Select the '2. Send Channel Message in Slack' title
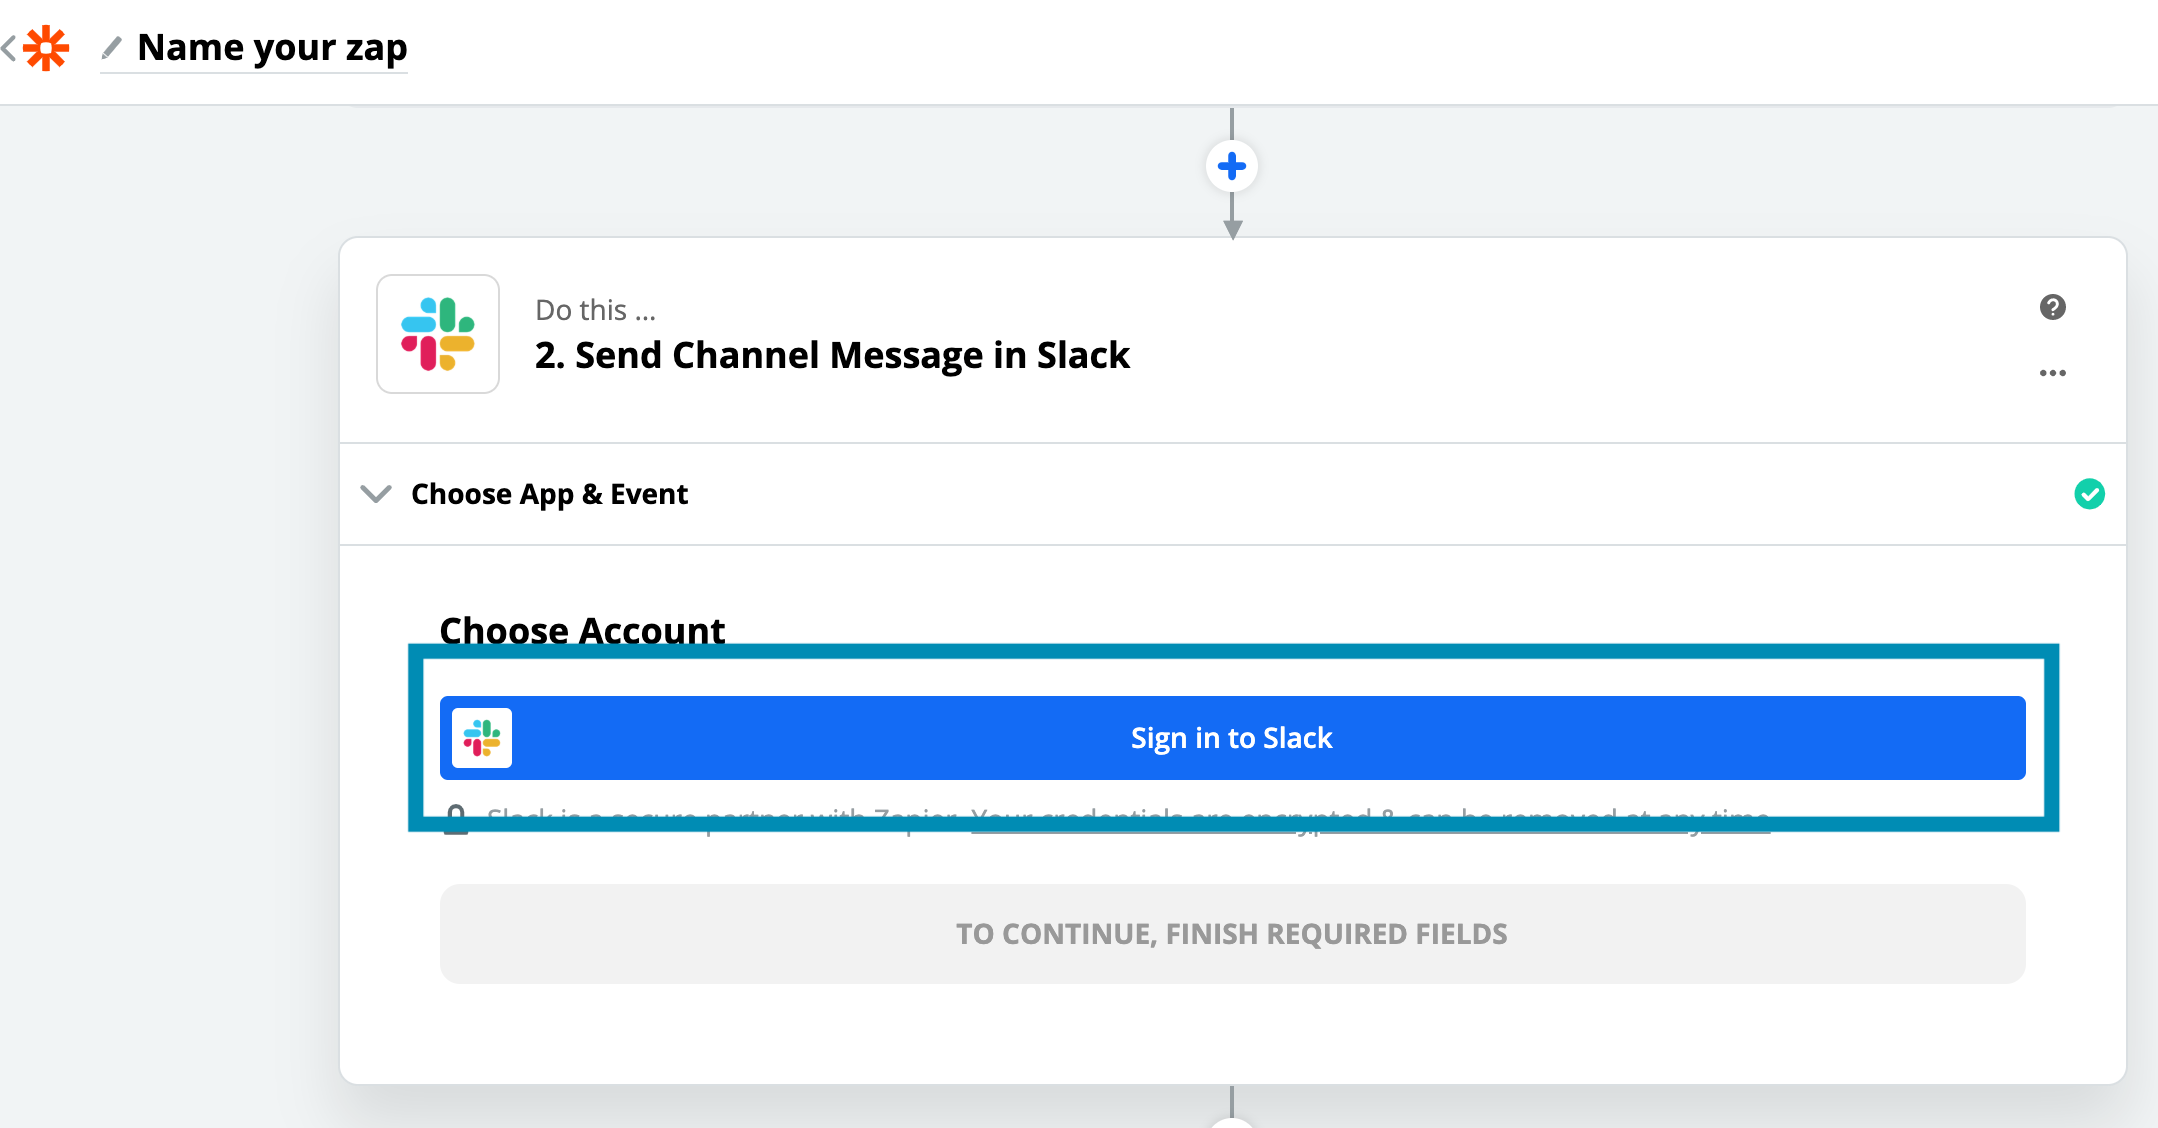Image resolution: width=2158 pixels, height=1128 pixels. (x=832, y=356)
